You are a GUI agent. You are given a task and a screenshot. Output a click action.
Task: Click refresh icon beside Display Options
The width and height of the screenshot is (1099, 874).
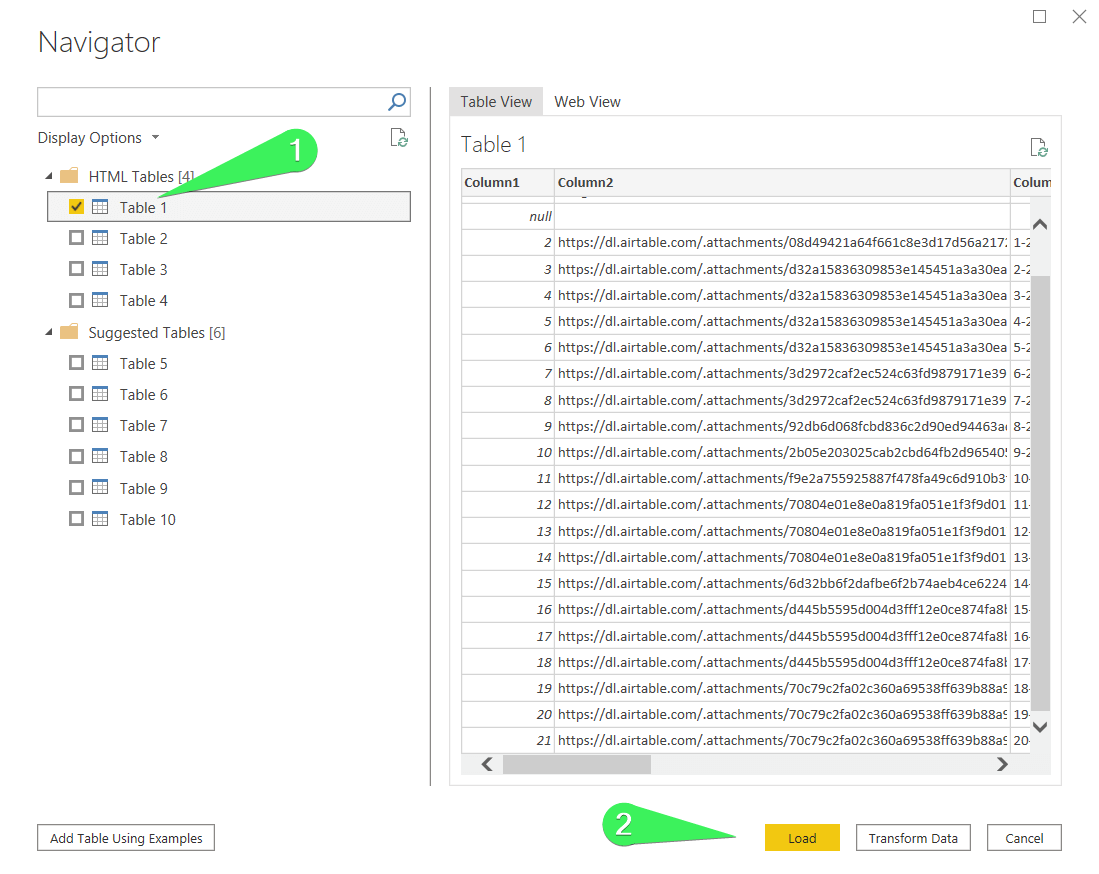click(x=399, y=137)
